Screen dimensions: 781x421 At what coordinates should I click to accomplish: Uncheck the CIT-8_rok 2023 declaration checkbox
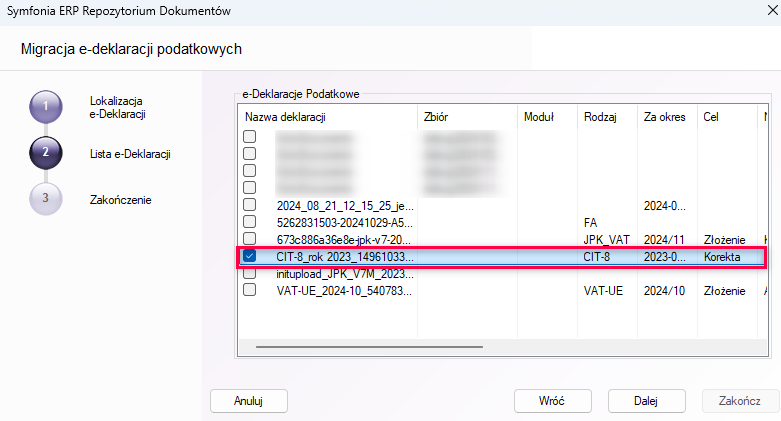pos(250,256)
